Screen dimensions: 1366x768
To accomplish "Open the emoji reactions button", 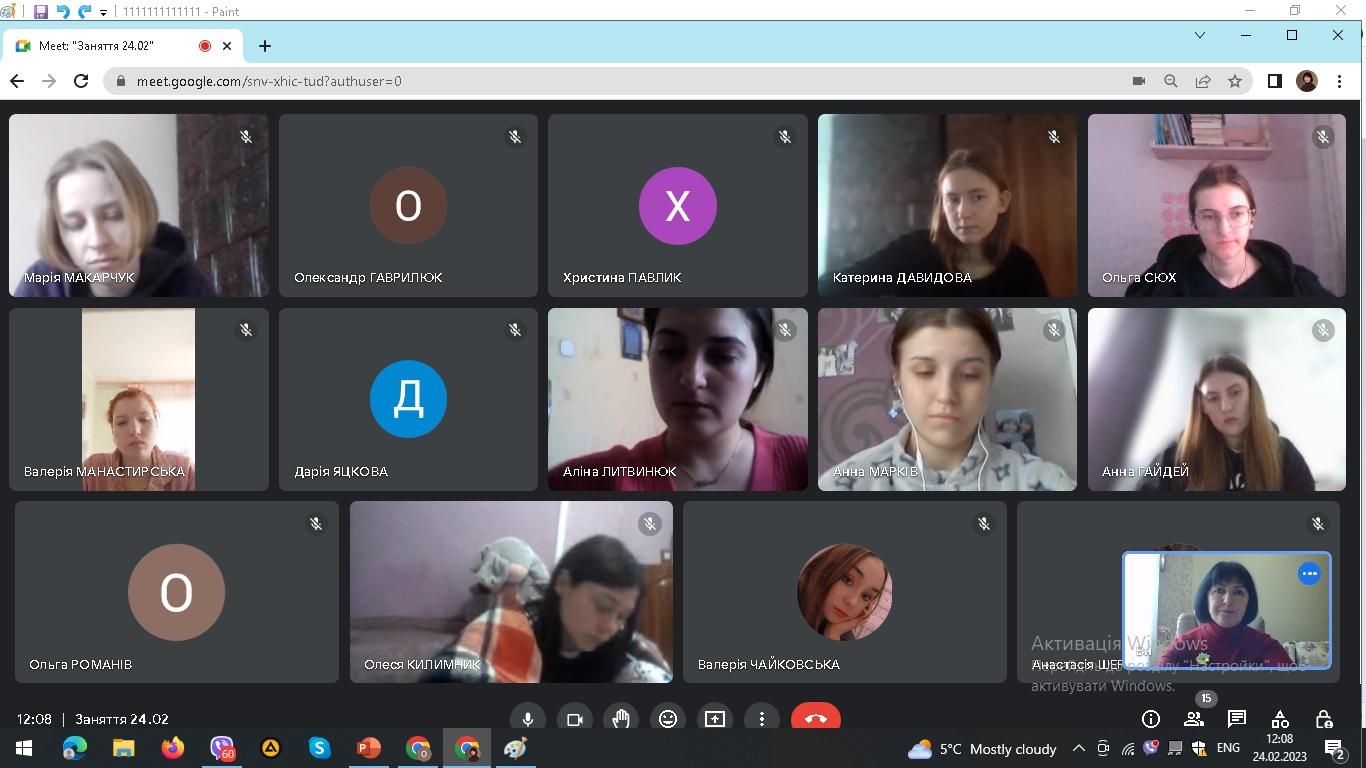I will (x=668, y=718).
